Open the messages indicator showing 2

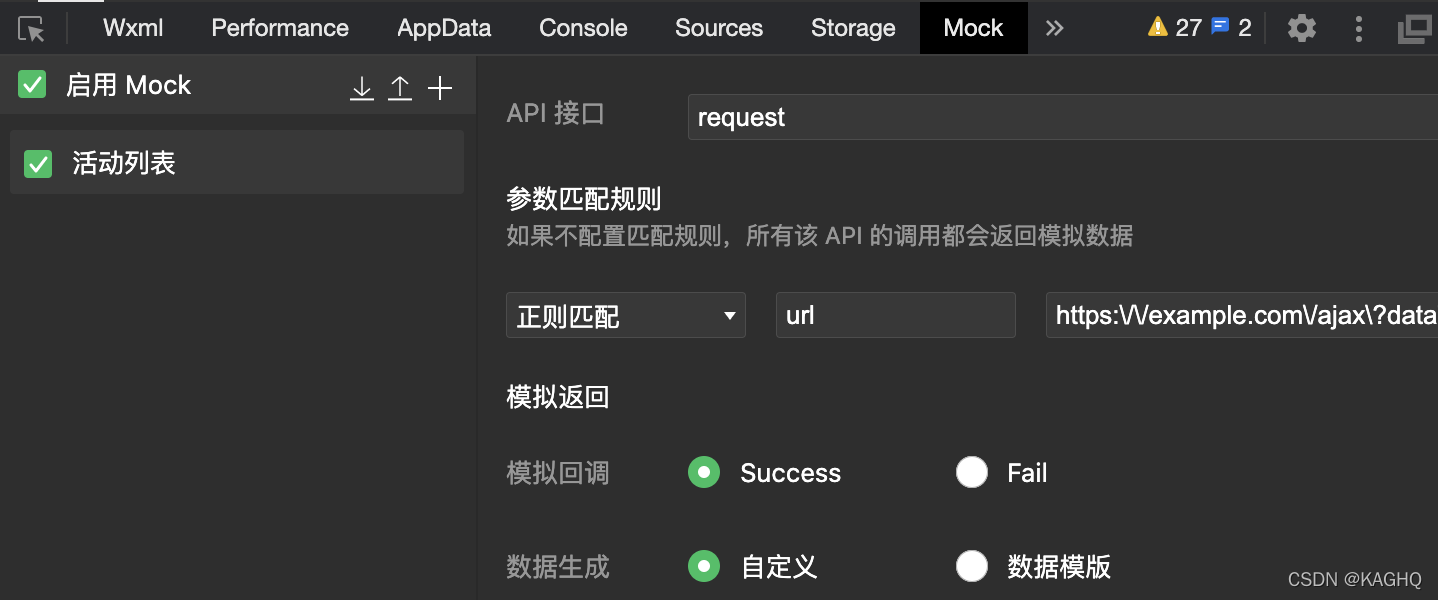[x=1233, y=27]
